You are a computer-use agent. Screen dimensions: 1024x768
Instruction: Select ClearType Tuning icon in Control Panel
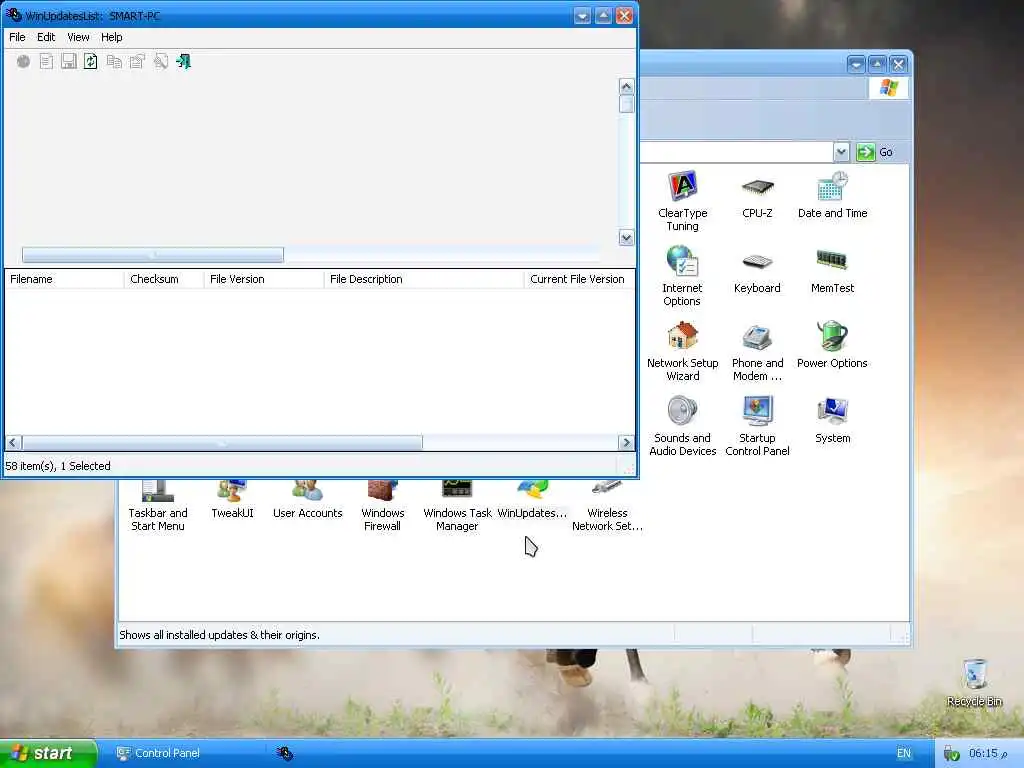click(x=682, y=201)
